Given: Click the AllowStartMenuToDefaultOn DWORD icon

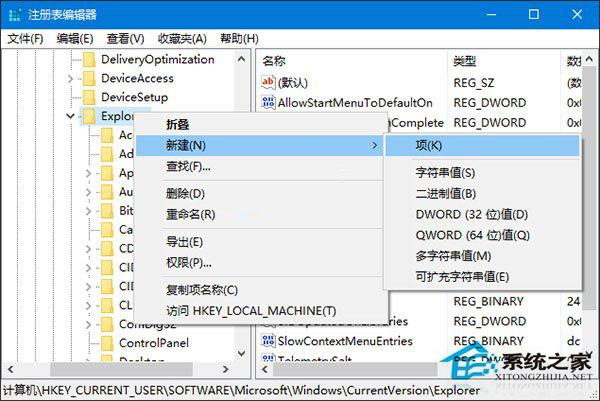Looking at the screenshot, I should pos(268,102).
